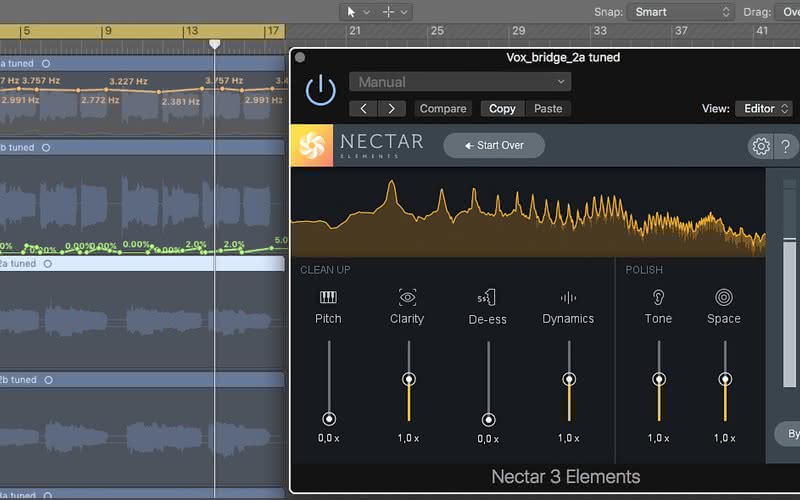Adjust the Space slider handle
This screenshot has width=800, height=500.
[x=725, y=379]
